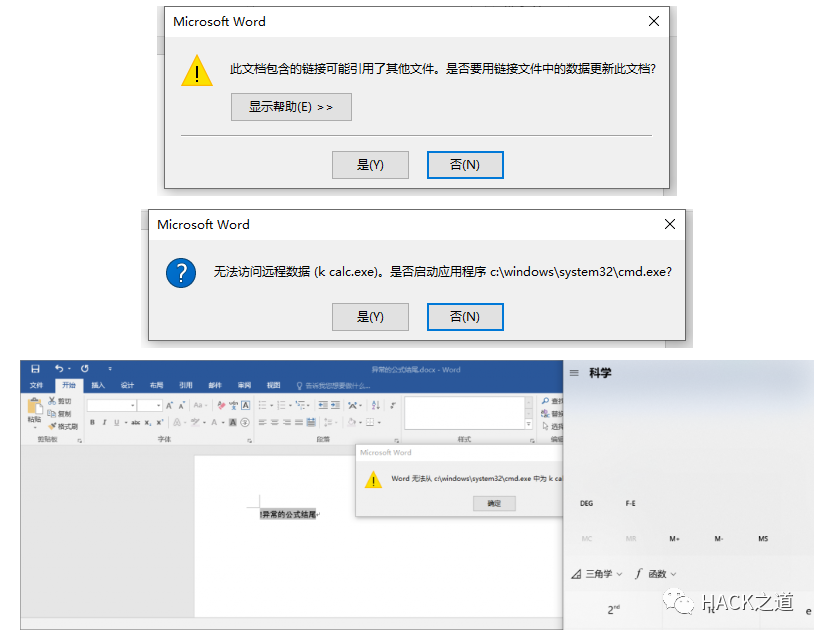Open the font name dropdown box
Screen dimensions: 820x638
(111, 405)
